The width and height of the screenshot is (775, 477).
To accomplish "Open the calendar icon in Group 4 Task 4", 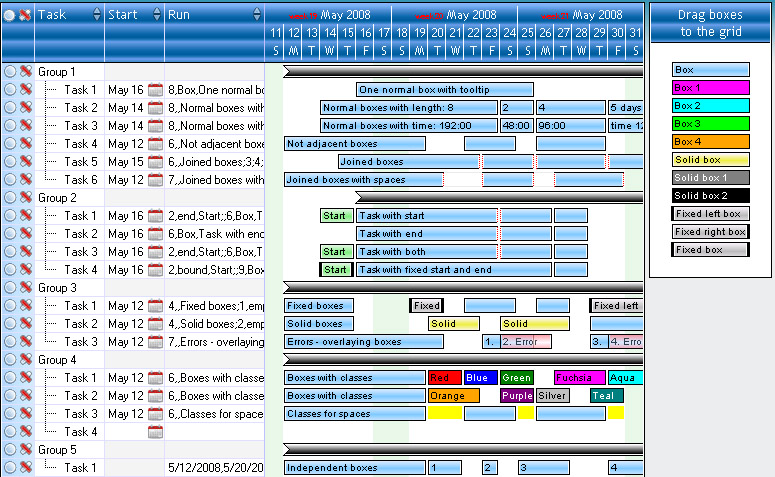I will 155,432.
